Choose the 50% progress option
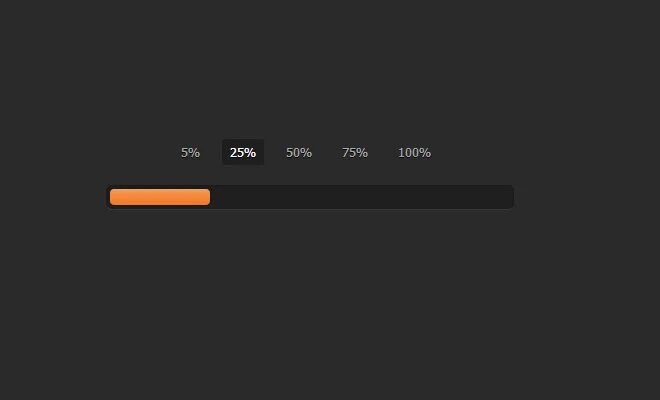The width and height of the screenshot is (660, 400). [x=299, y=152]
